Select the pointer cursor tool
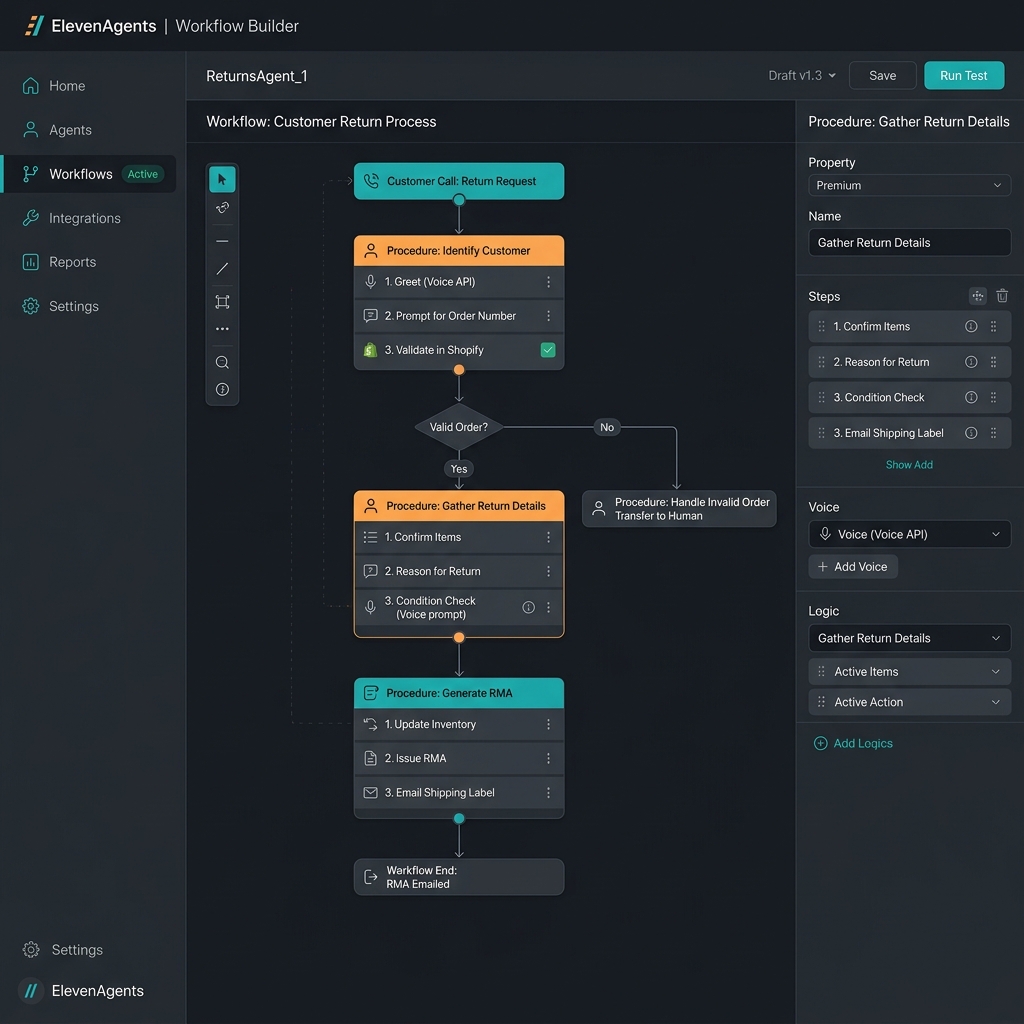The width and height of the screenshot is (1024, 1024). tap(222, 180)
